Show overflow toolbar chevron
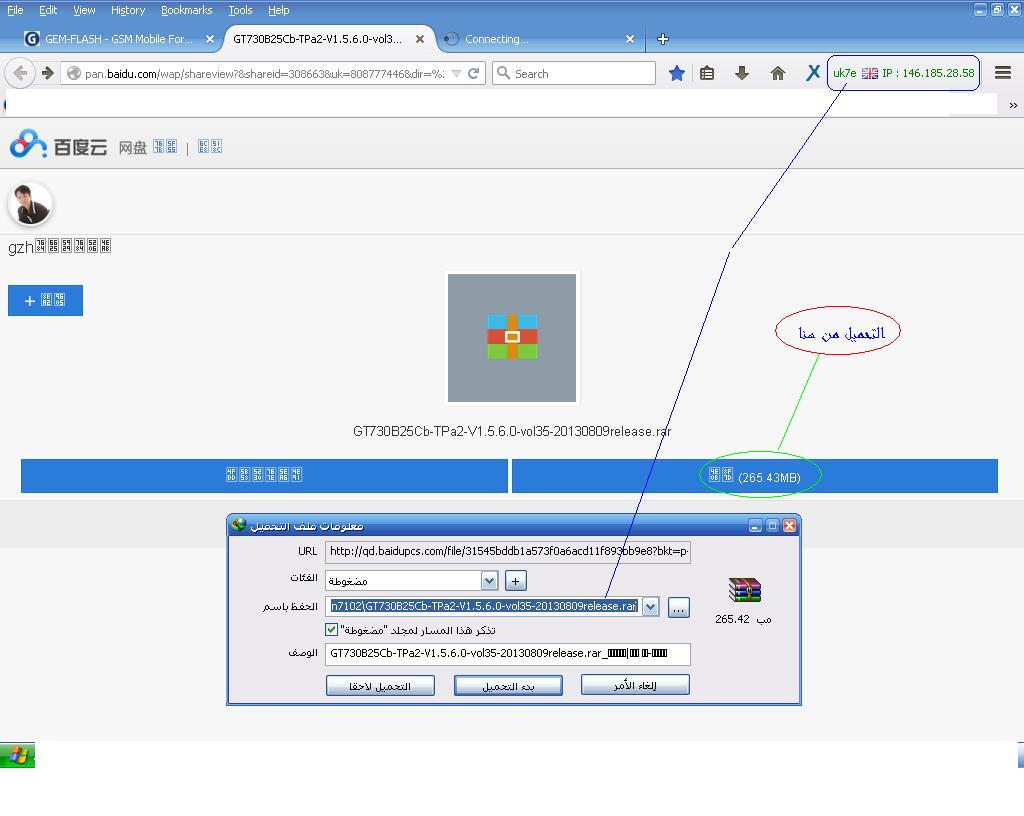 click(x=1013, y=105)
